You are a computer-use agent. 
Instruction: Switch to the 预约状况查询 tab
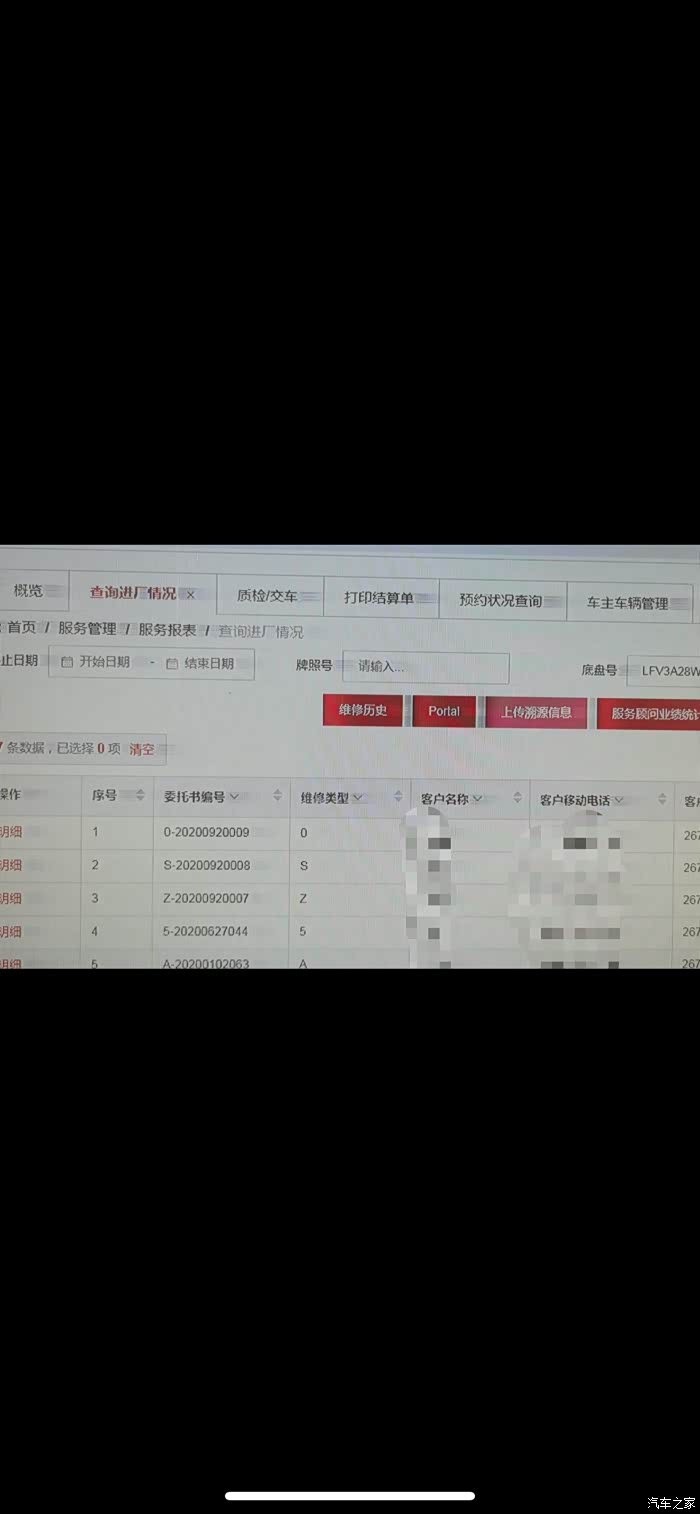tap(502, 600)
